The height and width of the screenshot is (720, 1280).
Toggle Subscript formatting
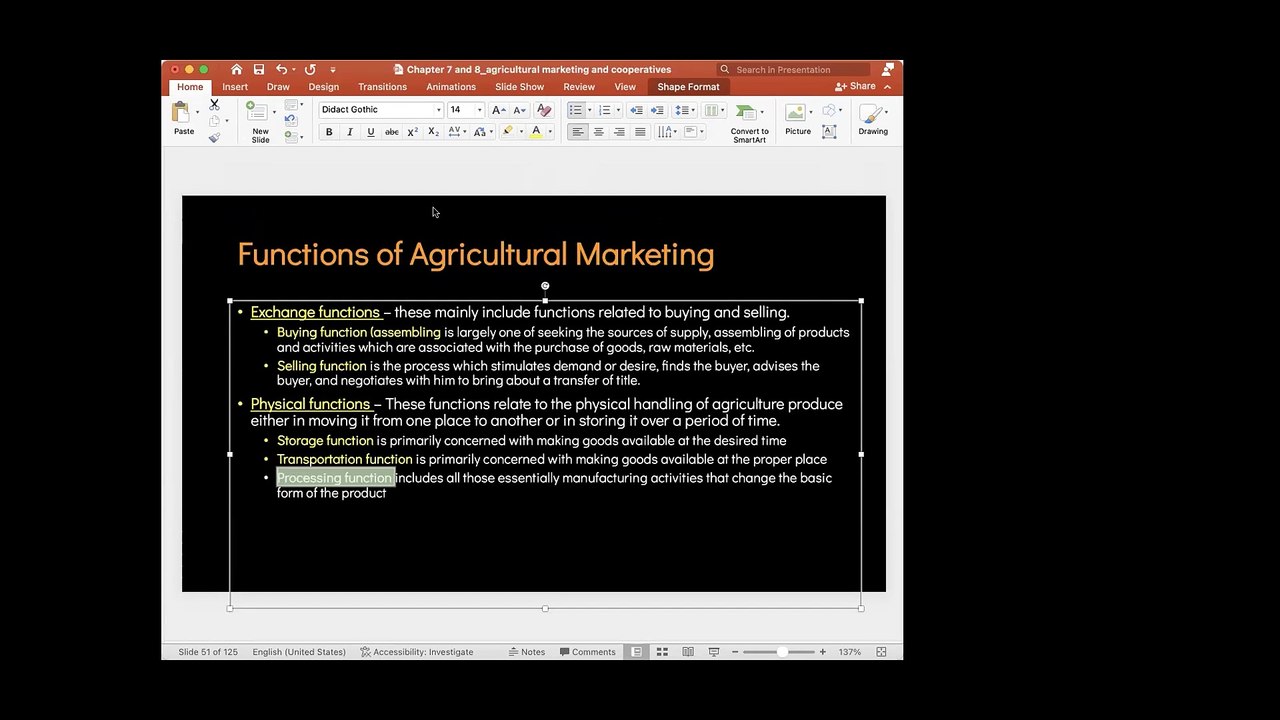433,132
